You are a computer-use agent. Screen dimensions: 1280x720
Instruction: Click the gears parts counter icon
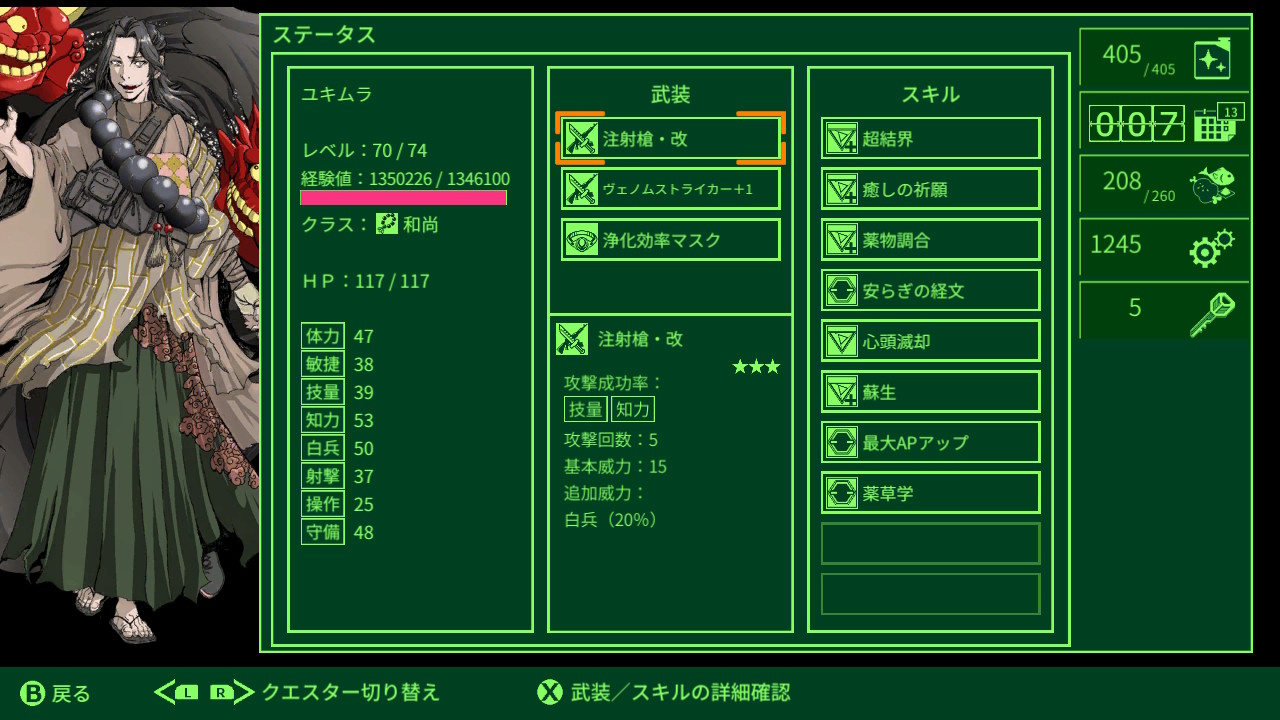click(x=1212, y=248)
